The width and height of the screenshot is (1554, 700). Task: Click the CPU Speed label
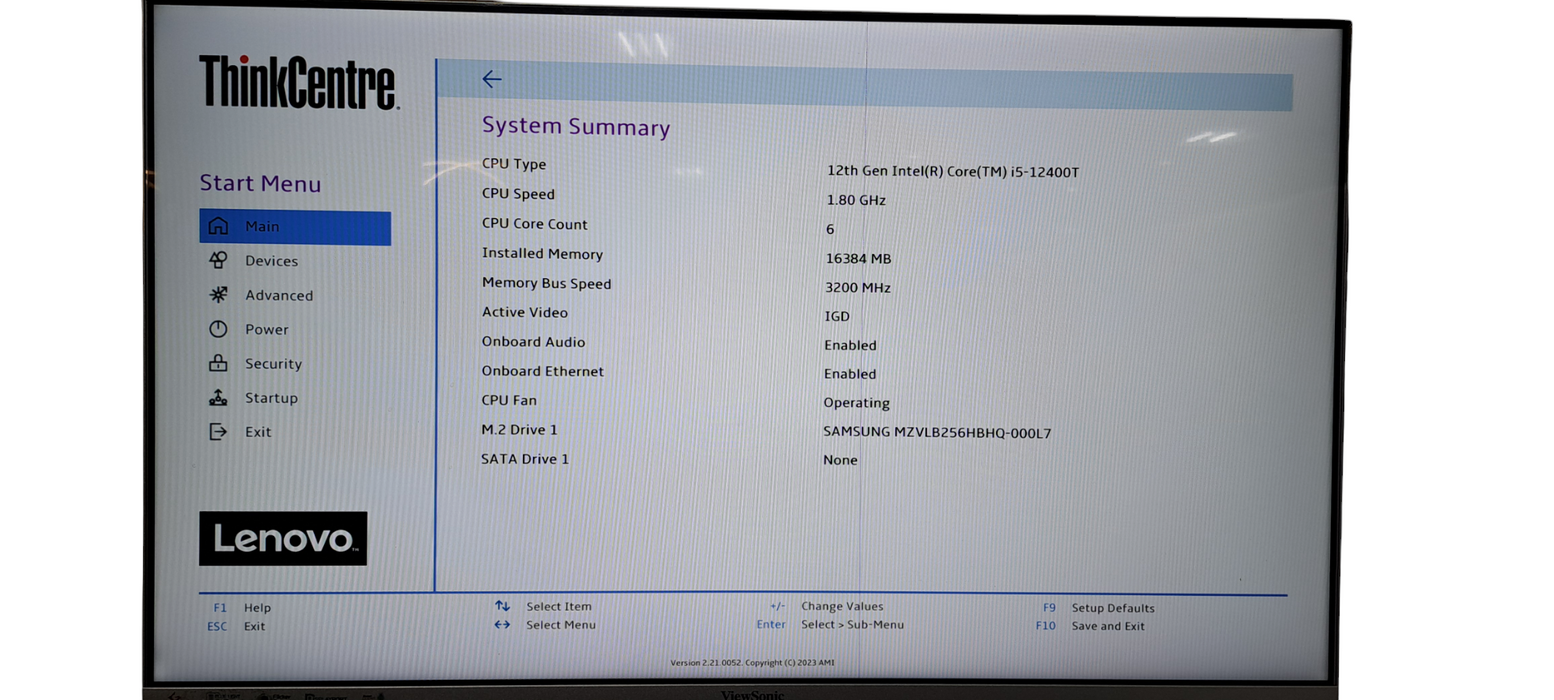(518, 194)
